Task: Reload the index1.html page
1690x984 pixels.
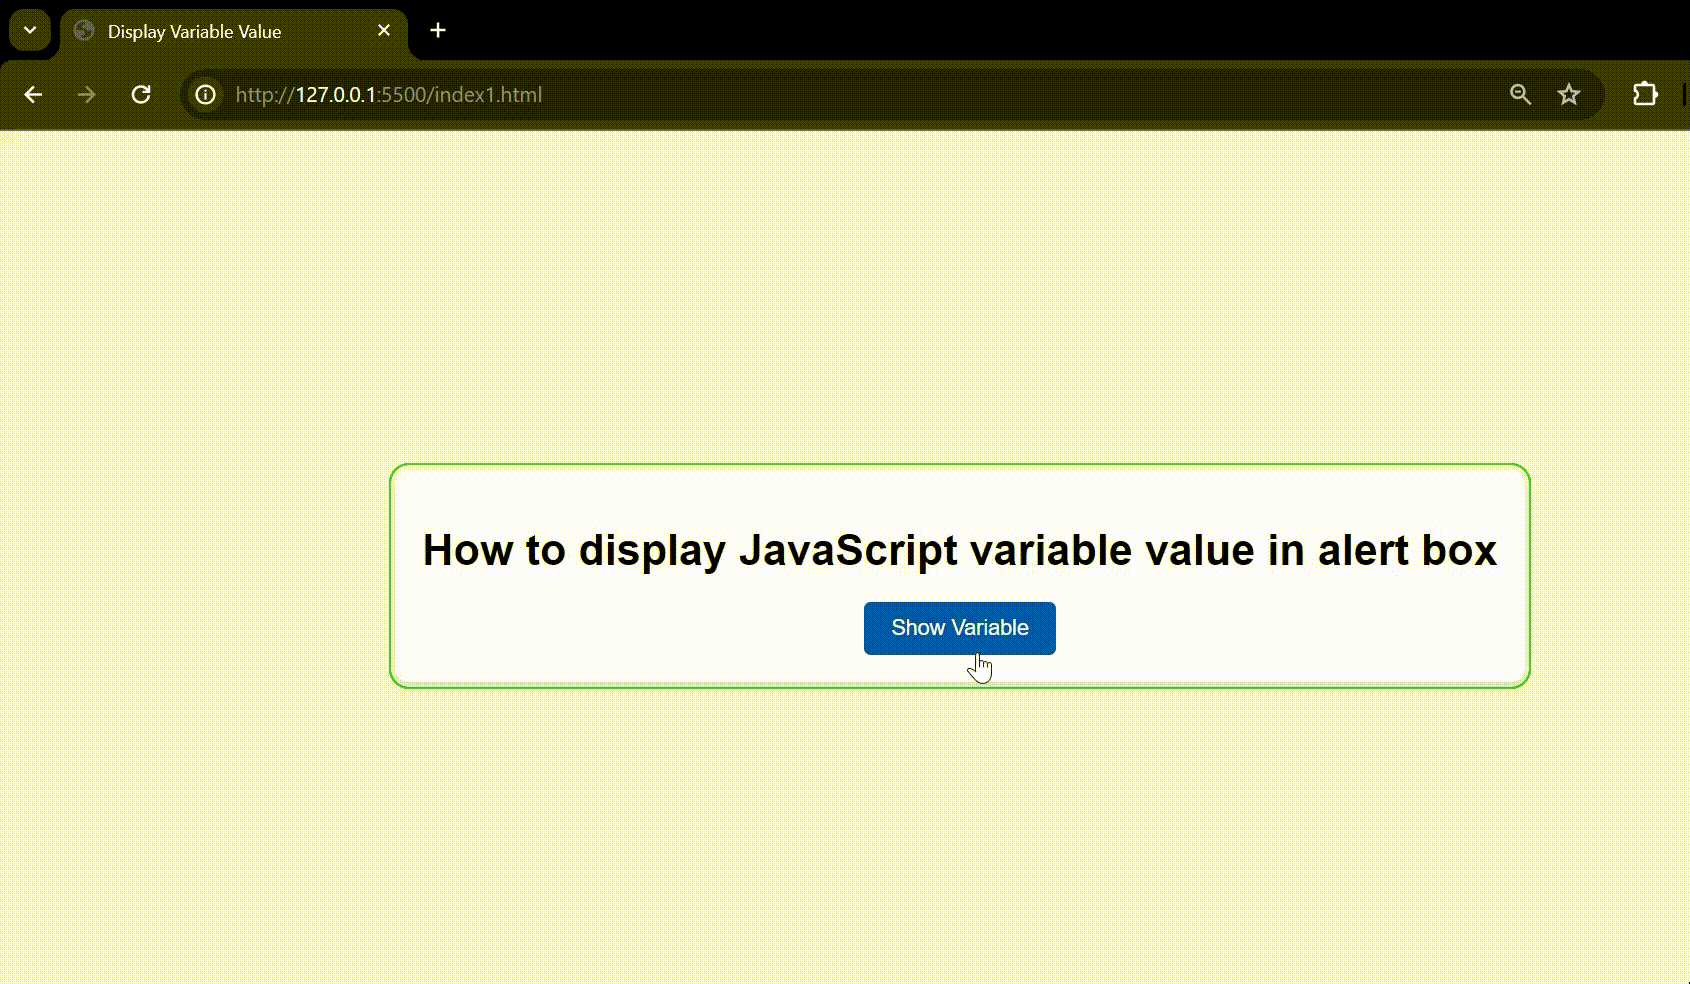Action: pyautogui.click(x=141, y=94)
